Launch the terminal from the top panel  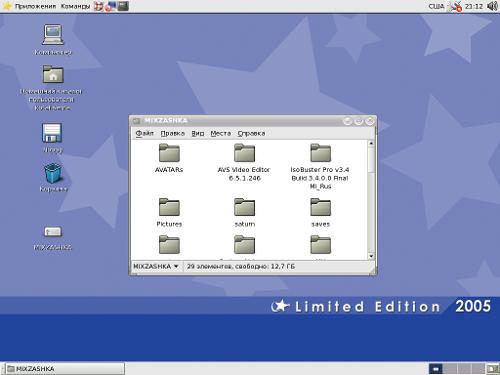[123, 6]
